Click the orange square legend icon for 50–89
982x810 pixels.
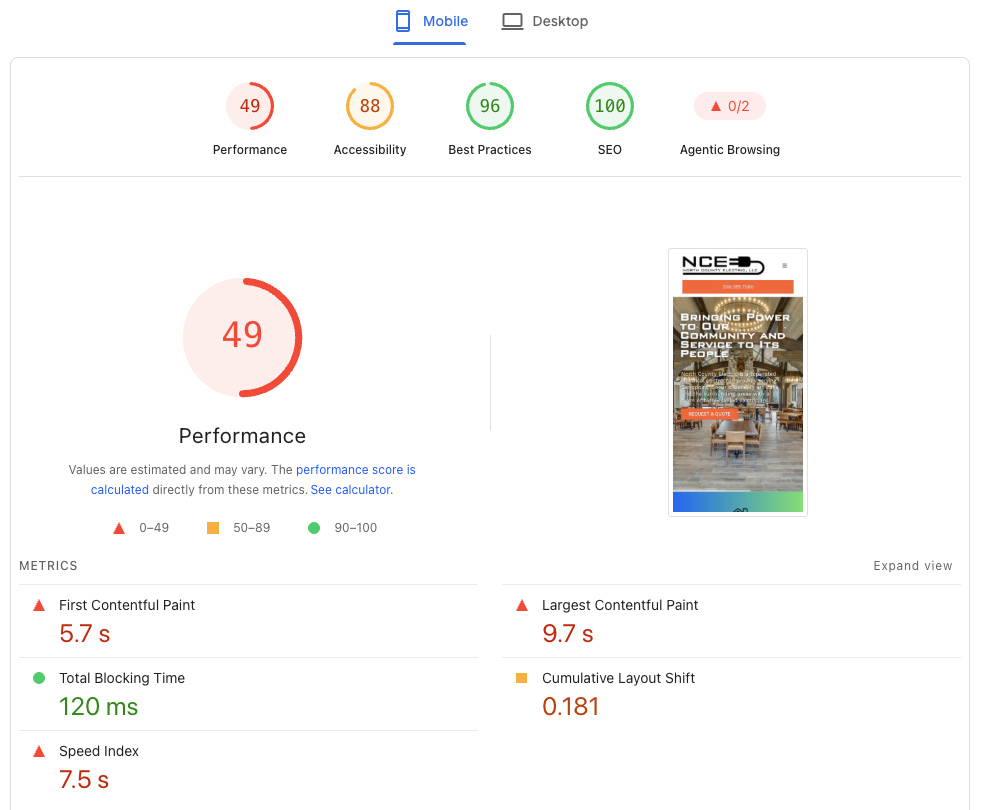click(213, 528)
